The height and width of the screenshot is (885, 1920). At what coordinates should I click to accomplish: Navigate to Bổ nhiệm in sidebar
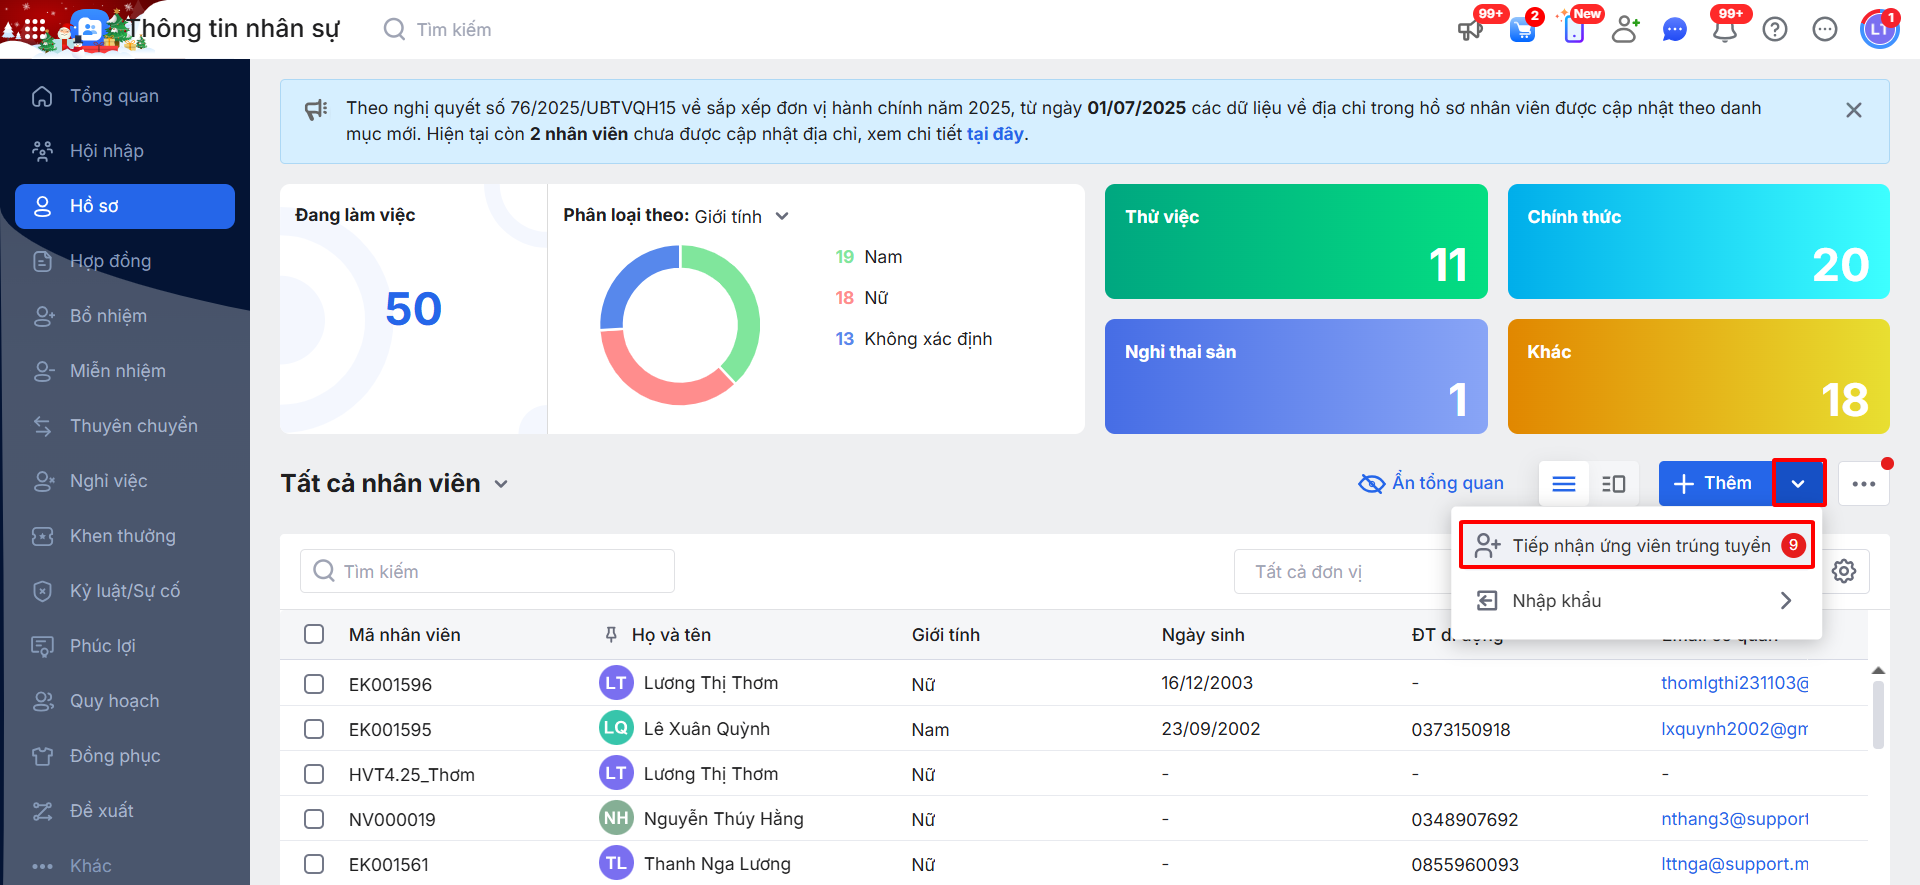[x=125, y=316]
